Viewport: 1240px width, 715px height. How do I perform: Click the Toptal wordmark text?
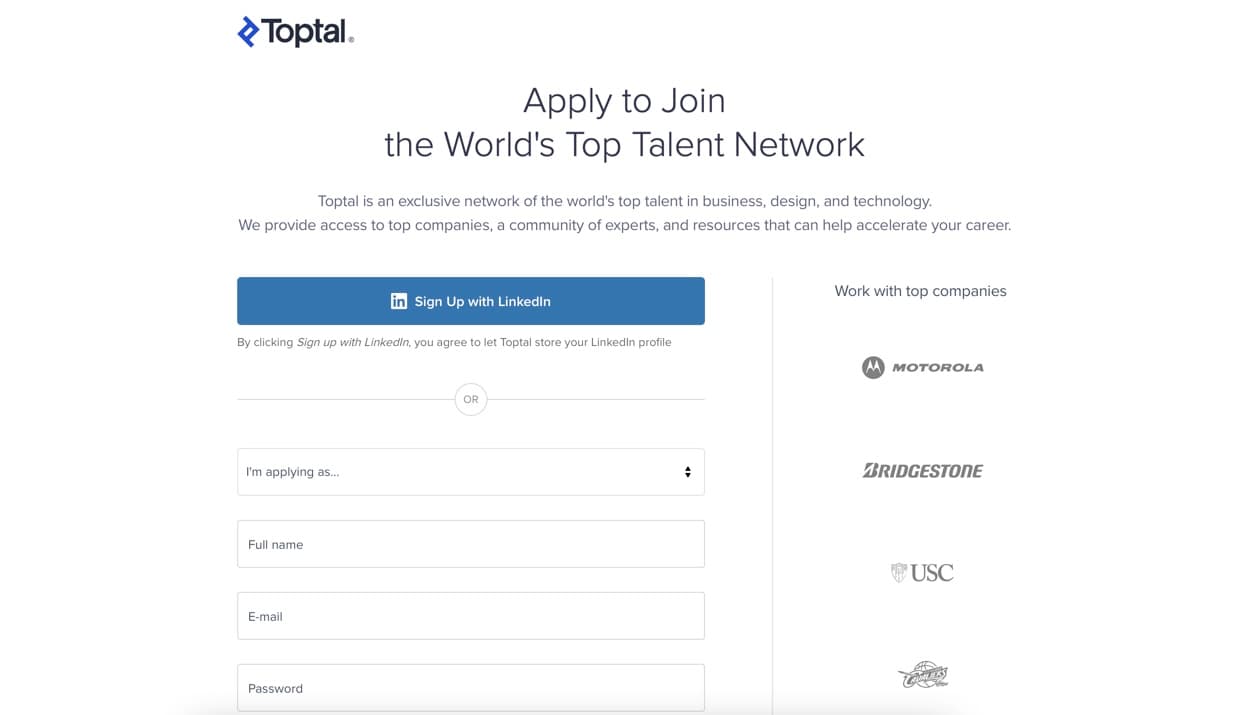[x=305, y=31]
